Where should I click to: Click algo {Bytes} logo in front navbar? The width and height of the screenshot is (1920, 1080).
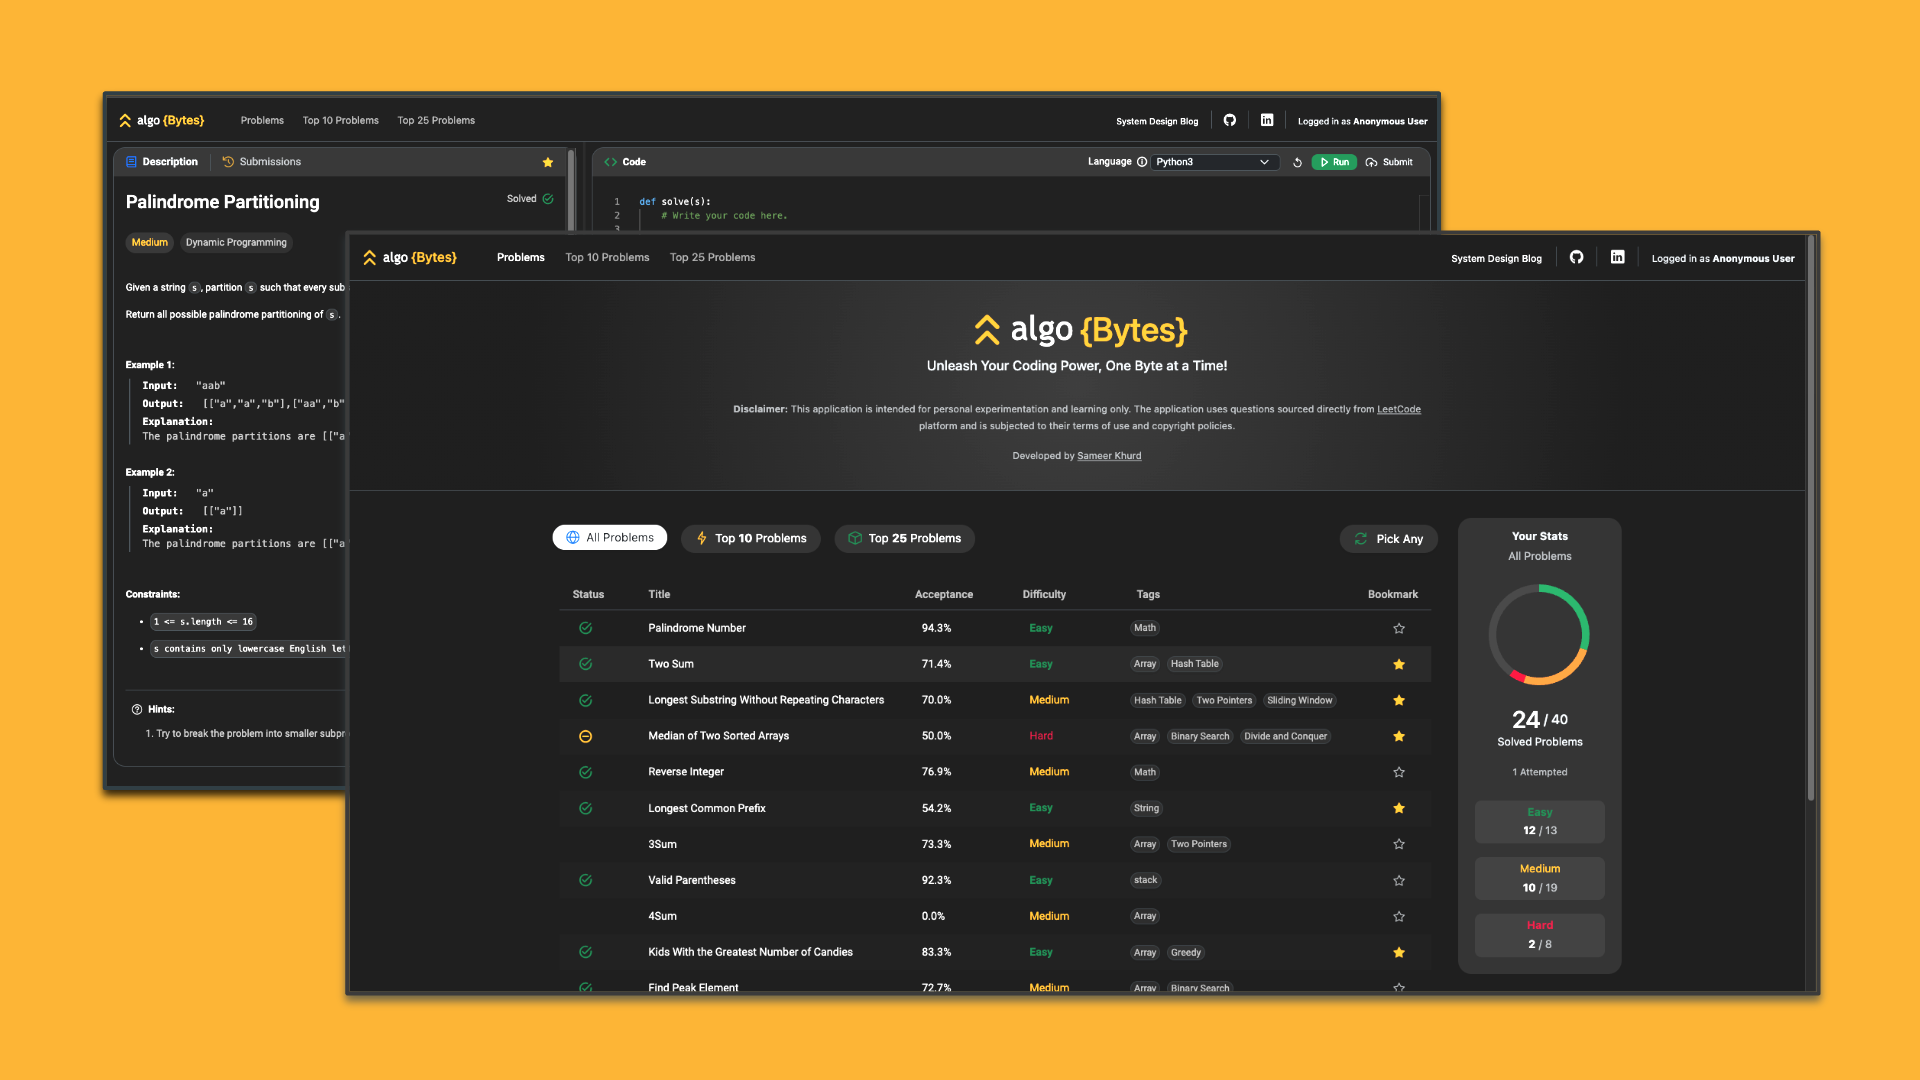(x=410, y=257)
